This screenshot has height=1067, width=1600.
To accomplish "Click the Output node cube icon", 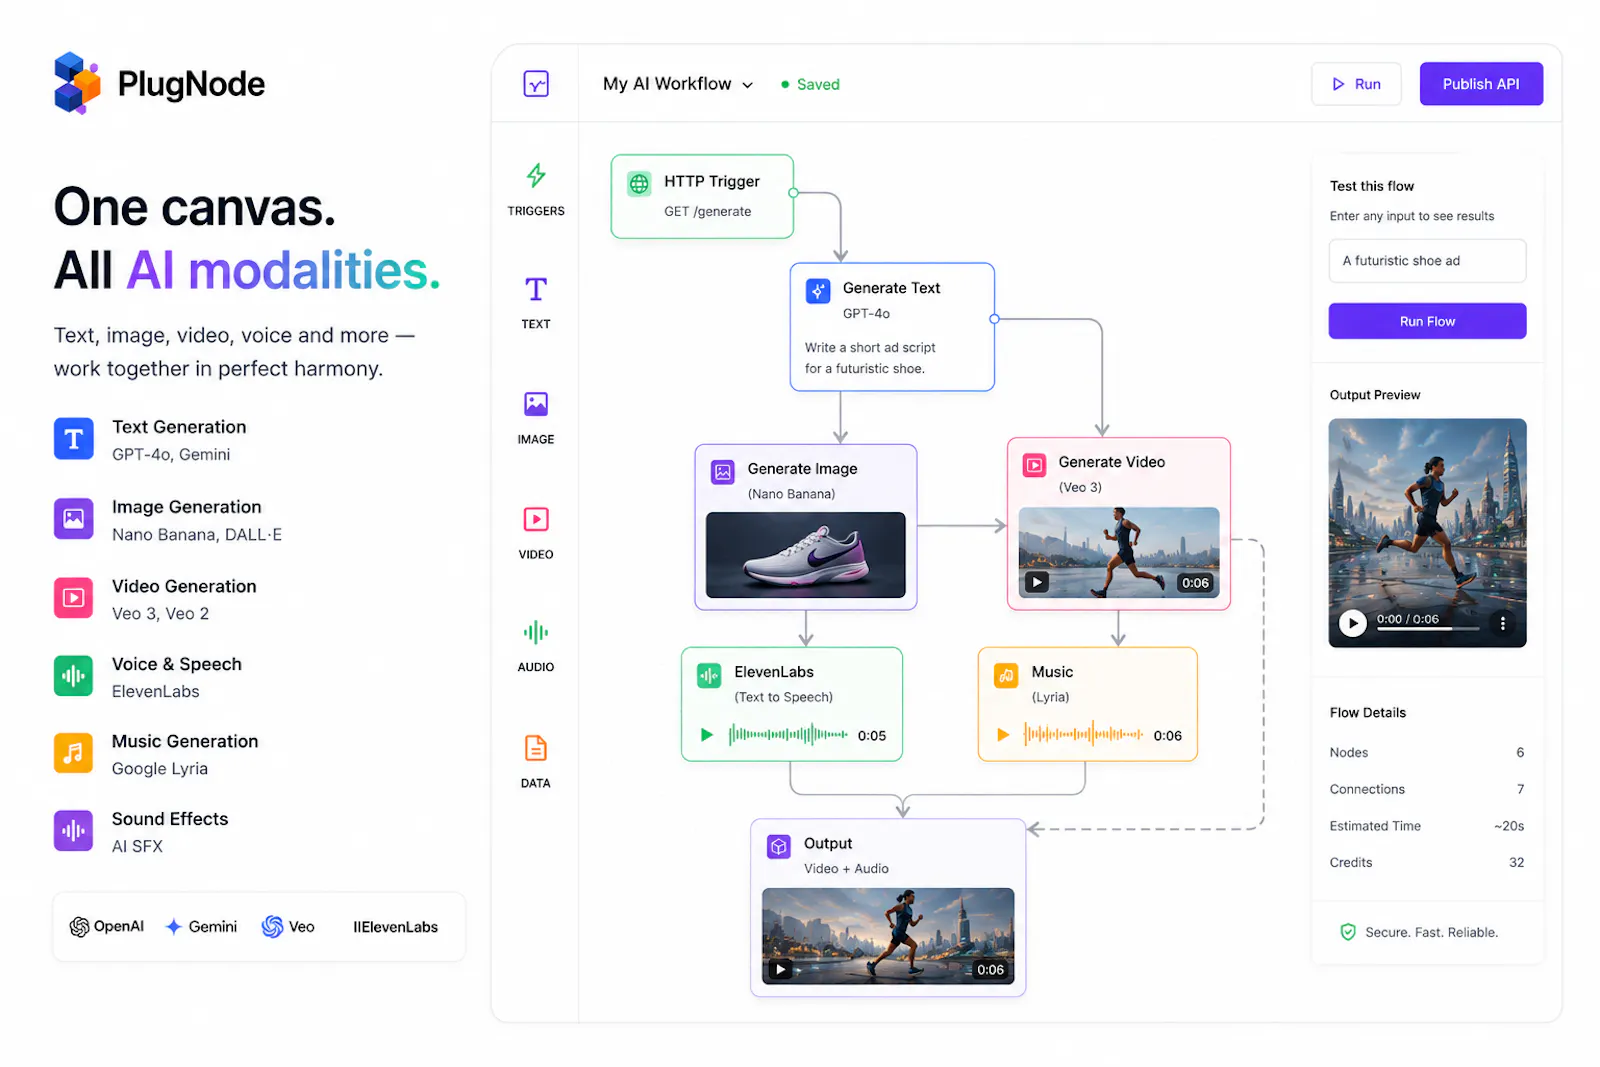I will click(x=779, y=847).
